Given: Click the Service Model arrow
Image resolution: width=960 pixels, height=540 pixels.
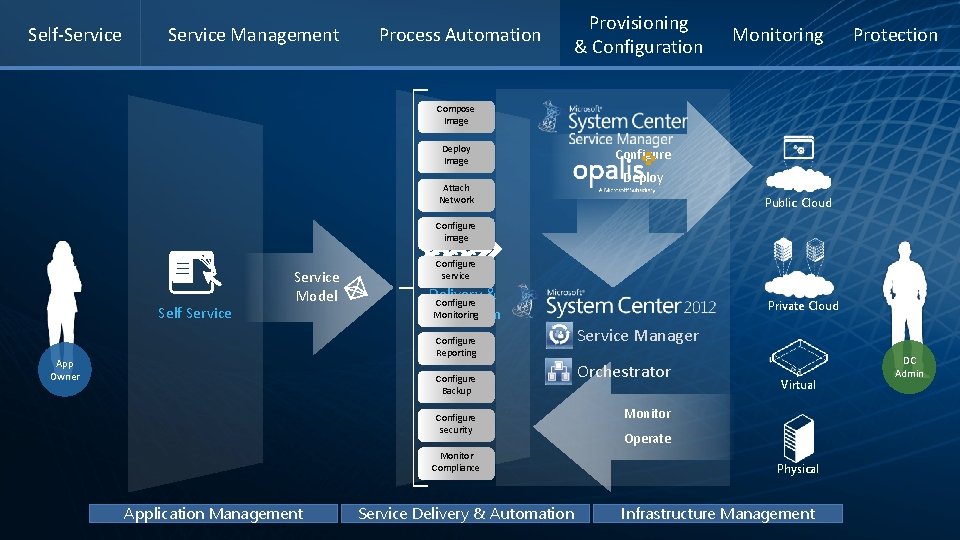Looking at the screenshot, I should click(x=320, y=287).
